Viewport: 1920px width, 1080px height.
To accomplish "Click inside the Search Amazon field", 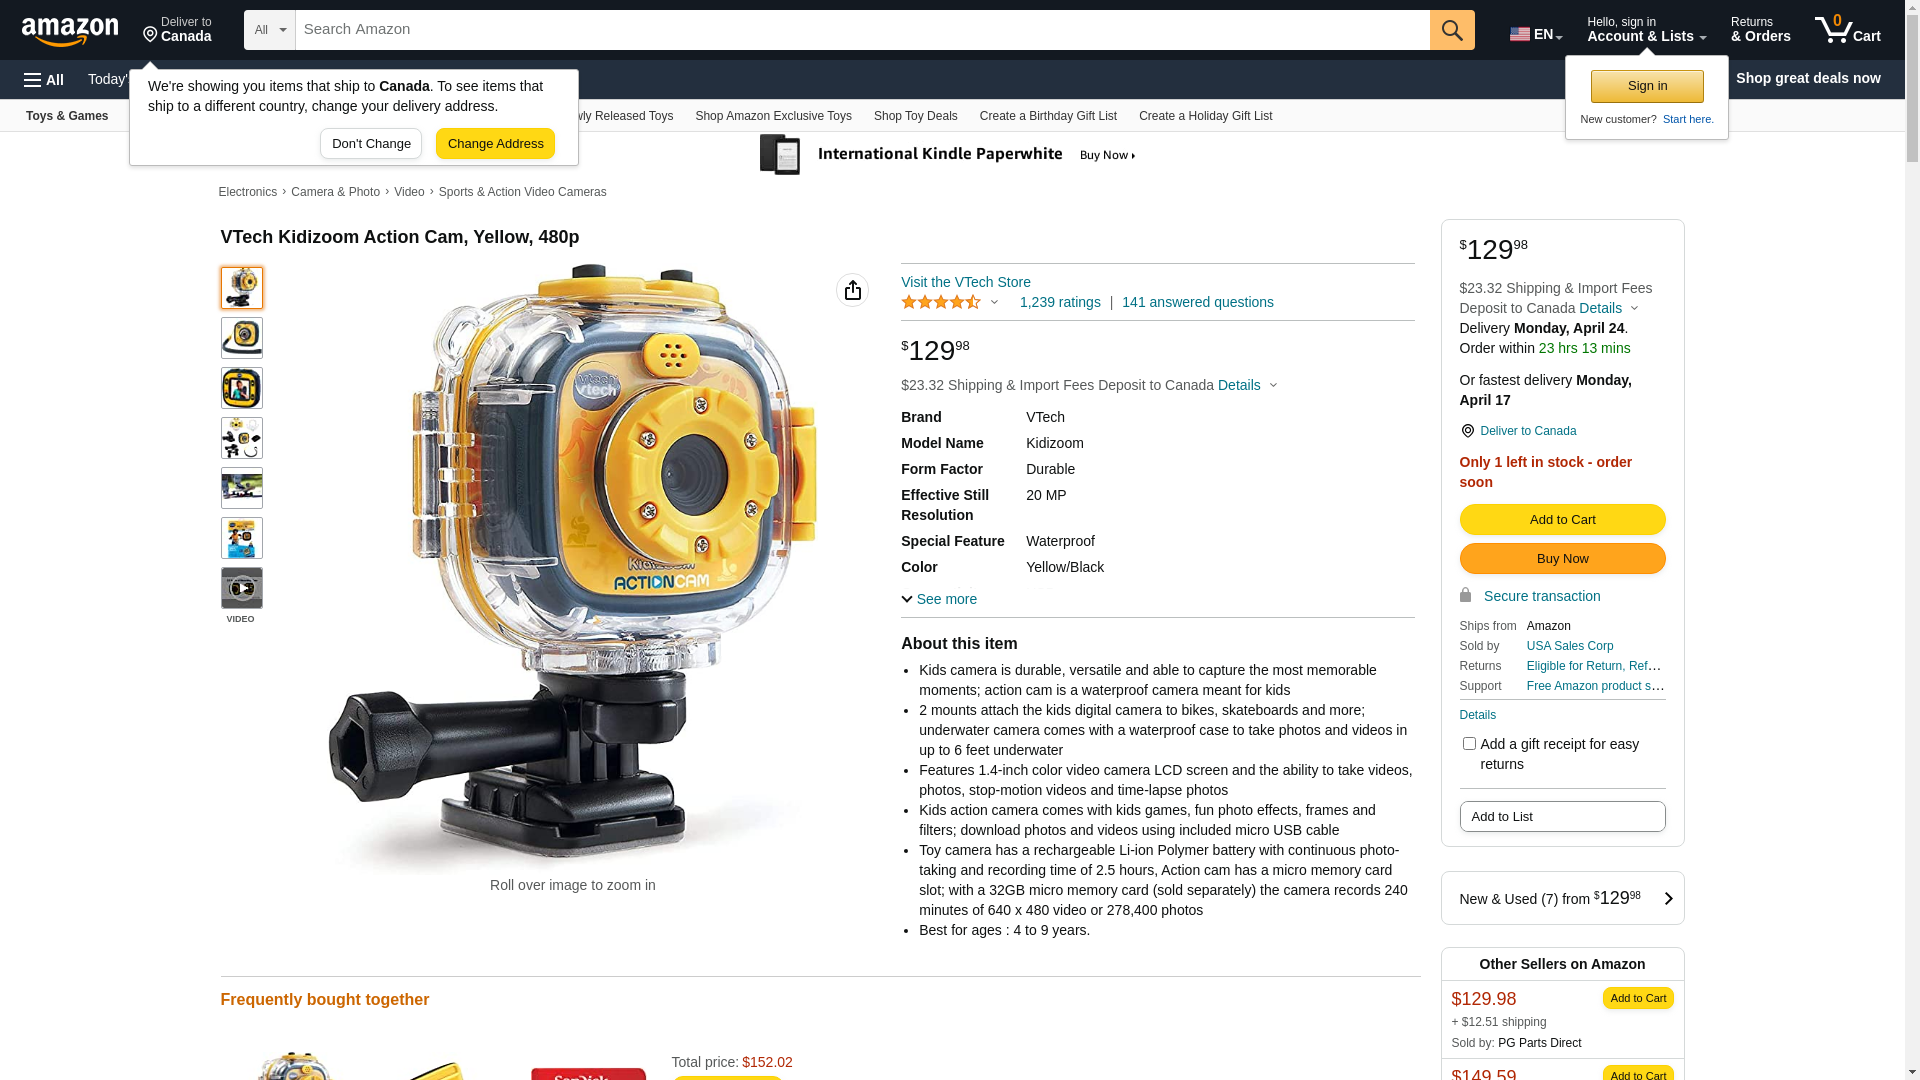I will coord(862,30).
